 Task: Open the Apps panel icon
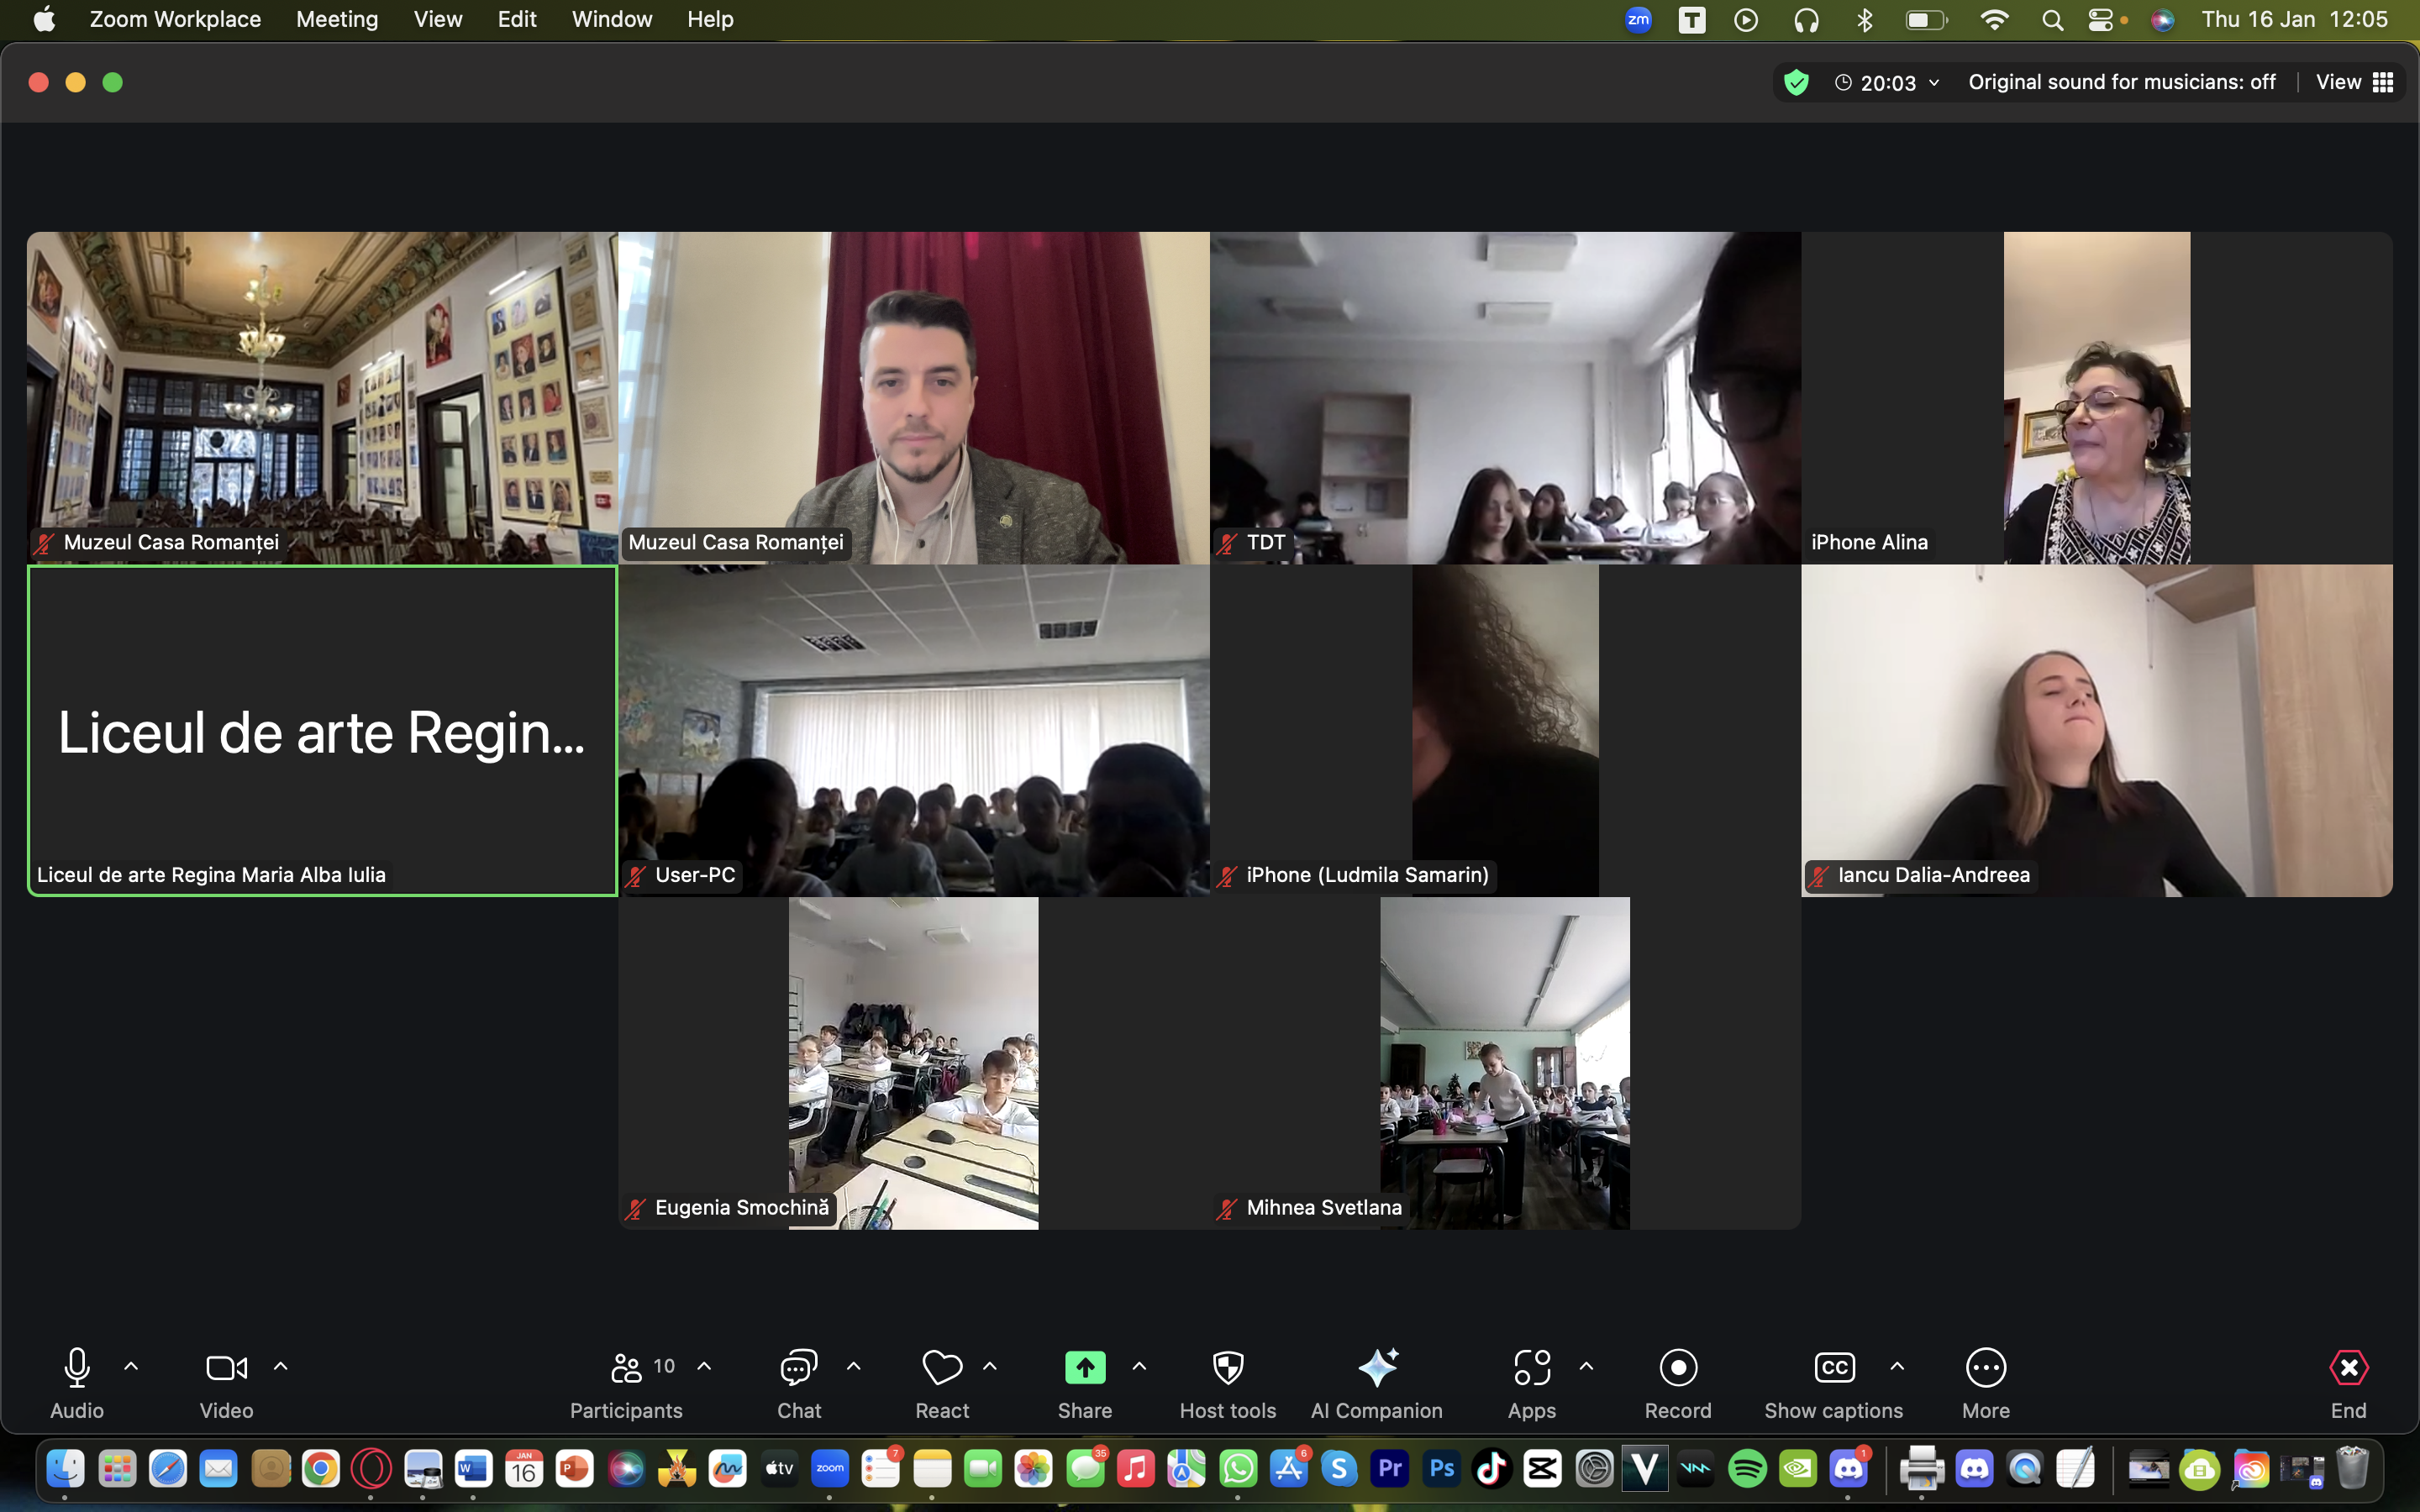[1531, 1367]
